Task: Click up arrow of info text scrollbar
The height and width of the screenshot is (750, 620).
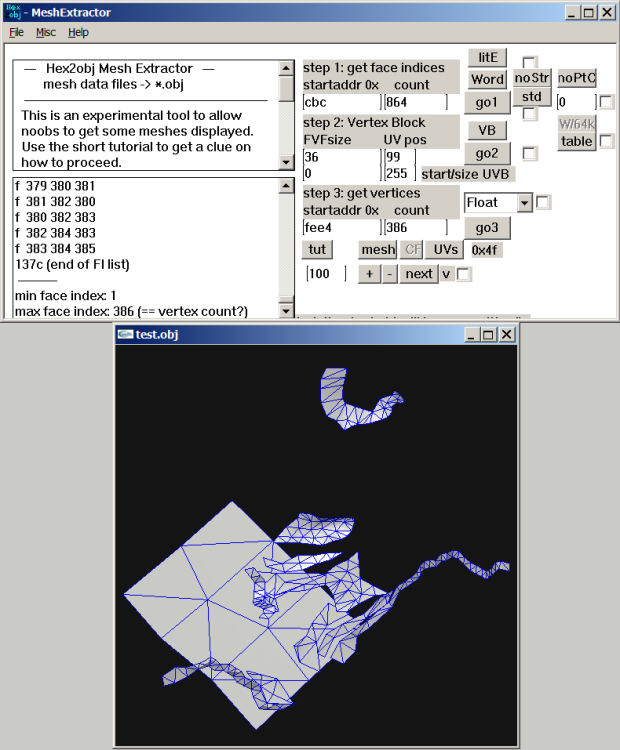Action: pos(286,68)
